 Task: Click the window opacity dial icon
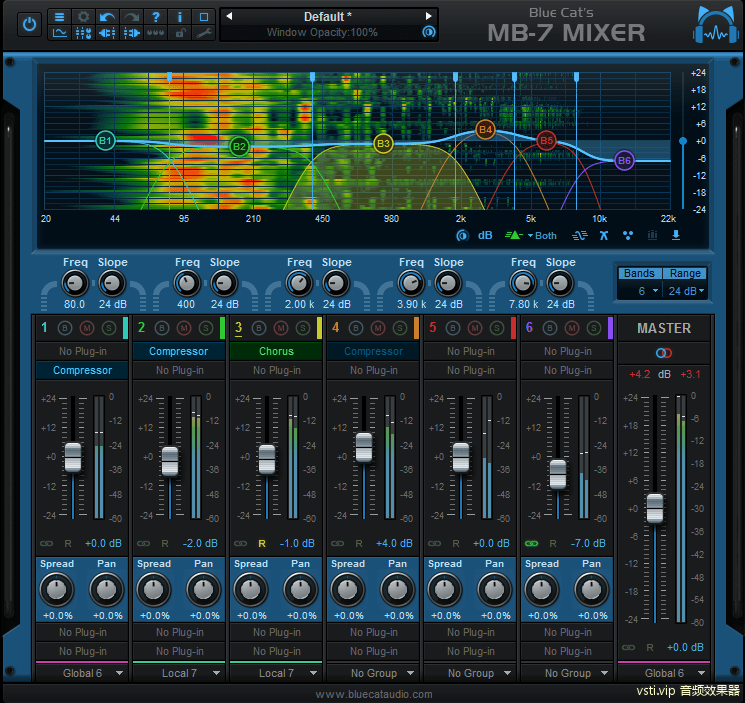(x=429, y=32)
